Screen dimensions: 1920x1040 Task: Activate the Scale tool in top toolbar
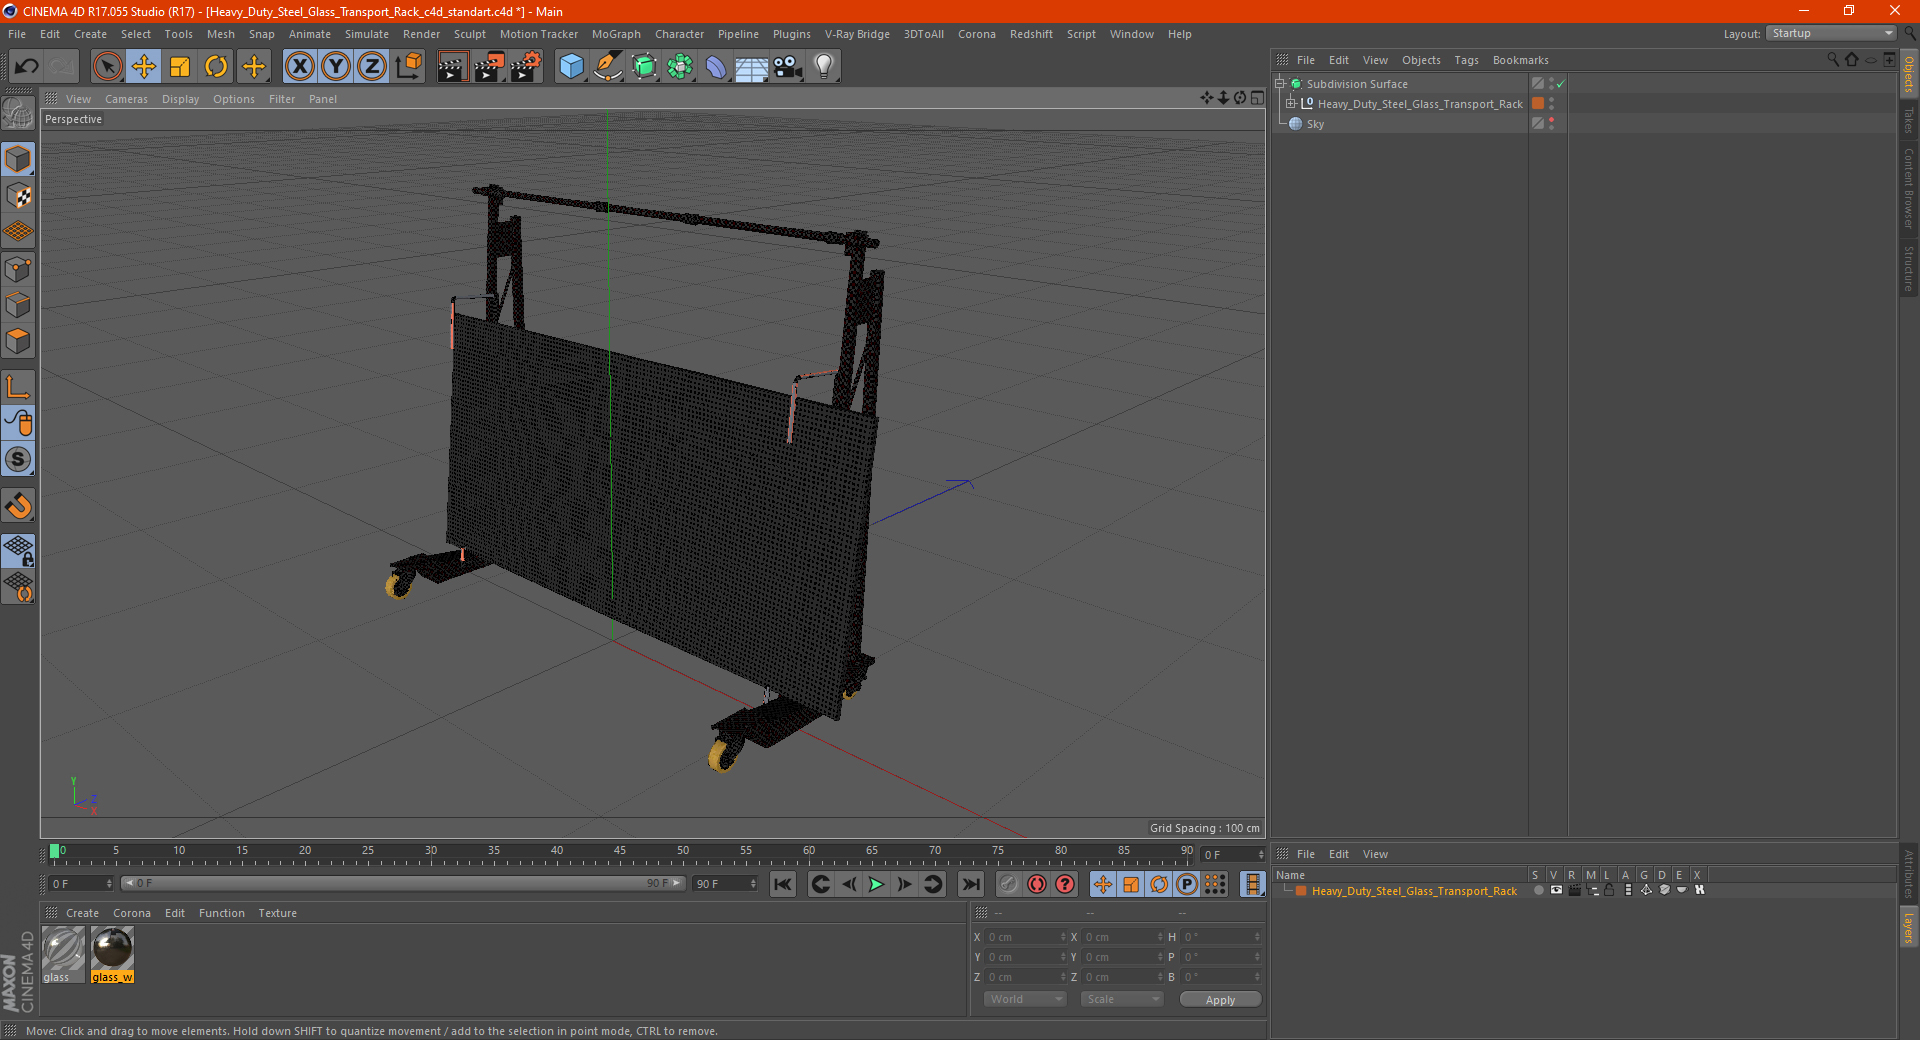(x=180, y=67)
